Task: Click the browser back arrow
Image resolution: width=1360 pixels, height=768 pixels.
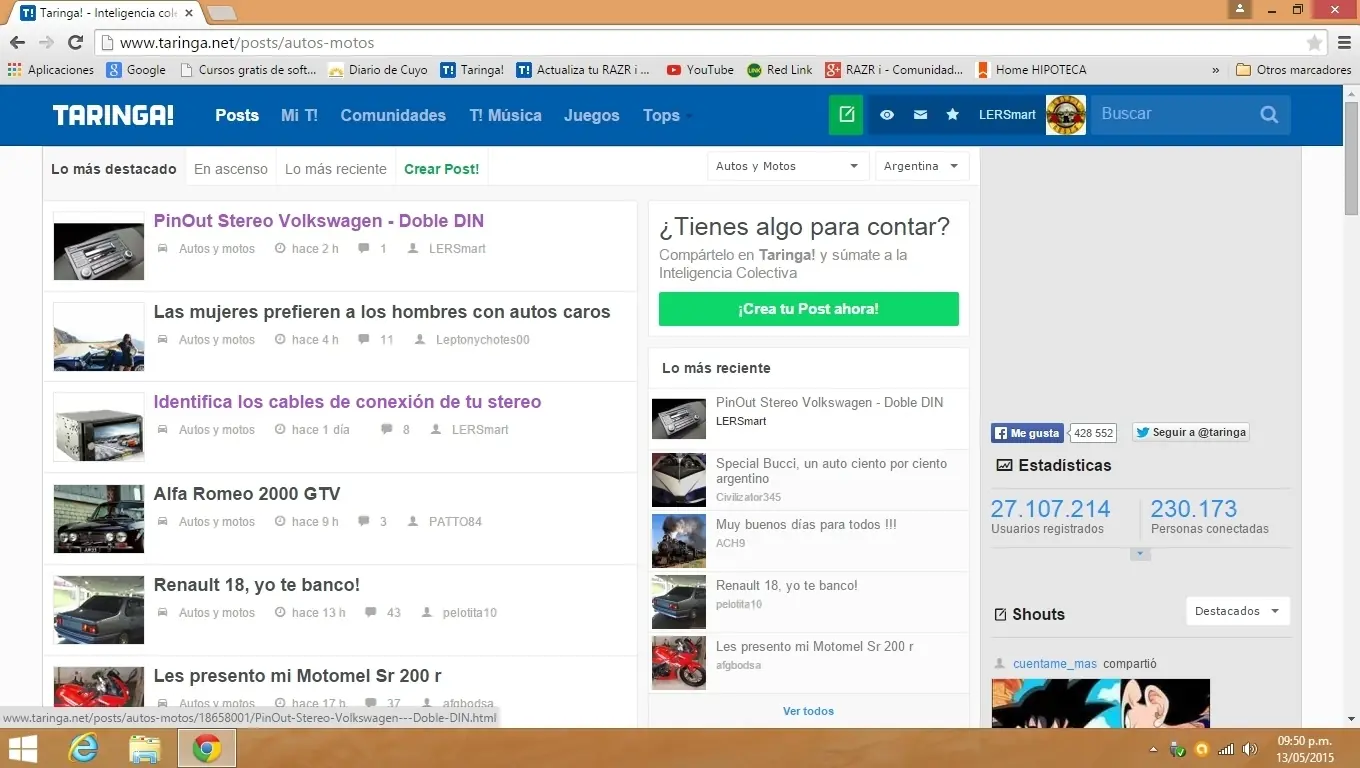Action: (18, 43)
